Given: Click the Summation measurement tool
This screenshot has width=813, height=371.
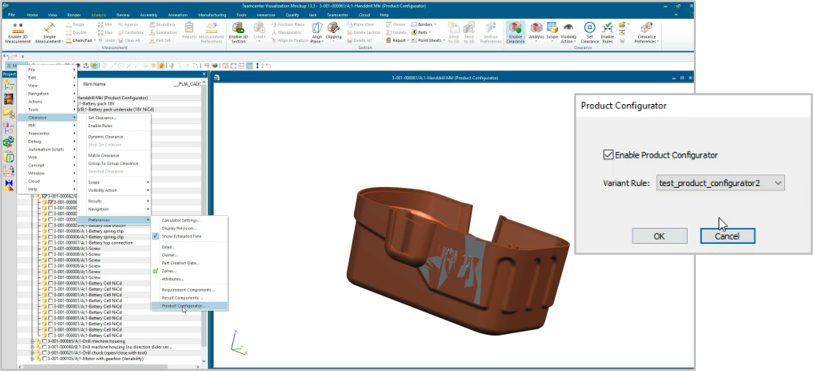Looking at the screenshot, I should point(163,32).
